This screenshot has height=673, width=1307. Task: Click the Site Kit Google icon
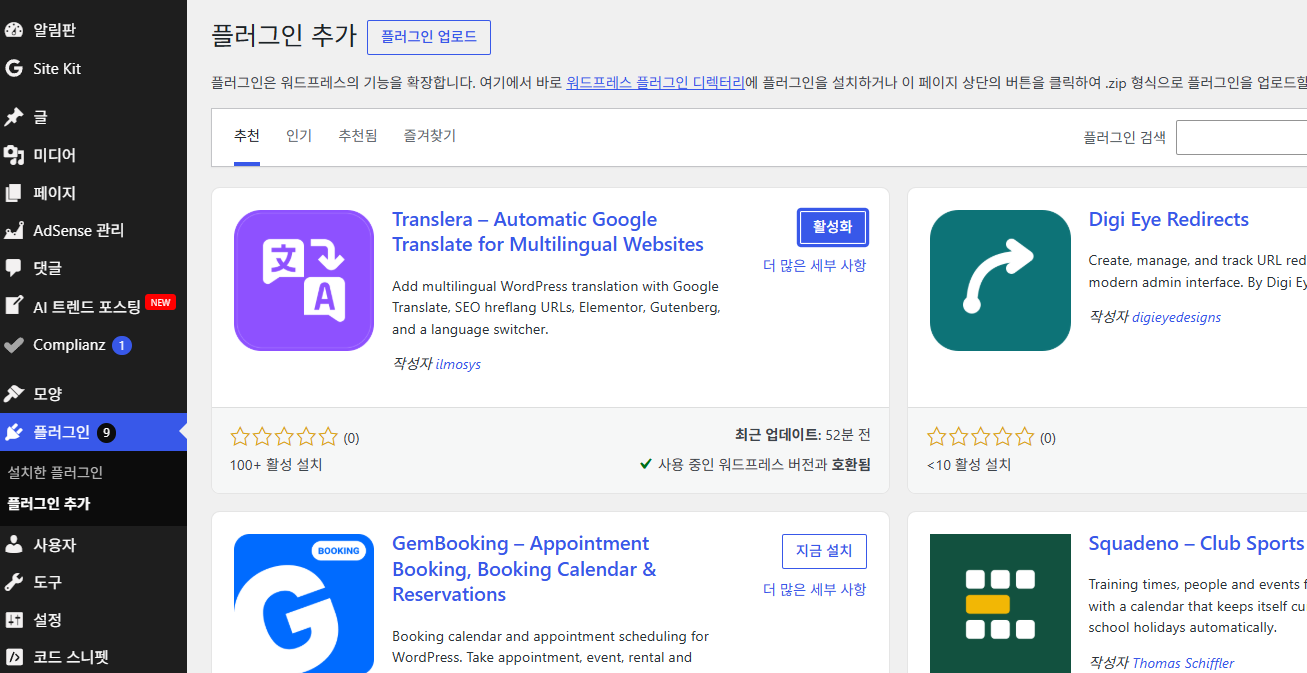click(14, 68)
